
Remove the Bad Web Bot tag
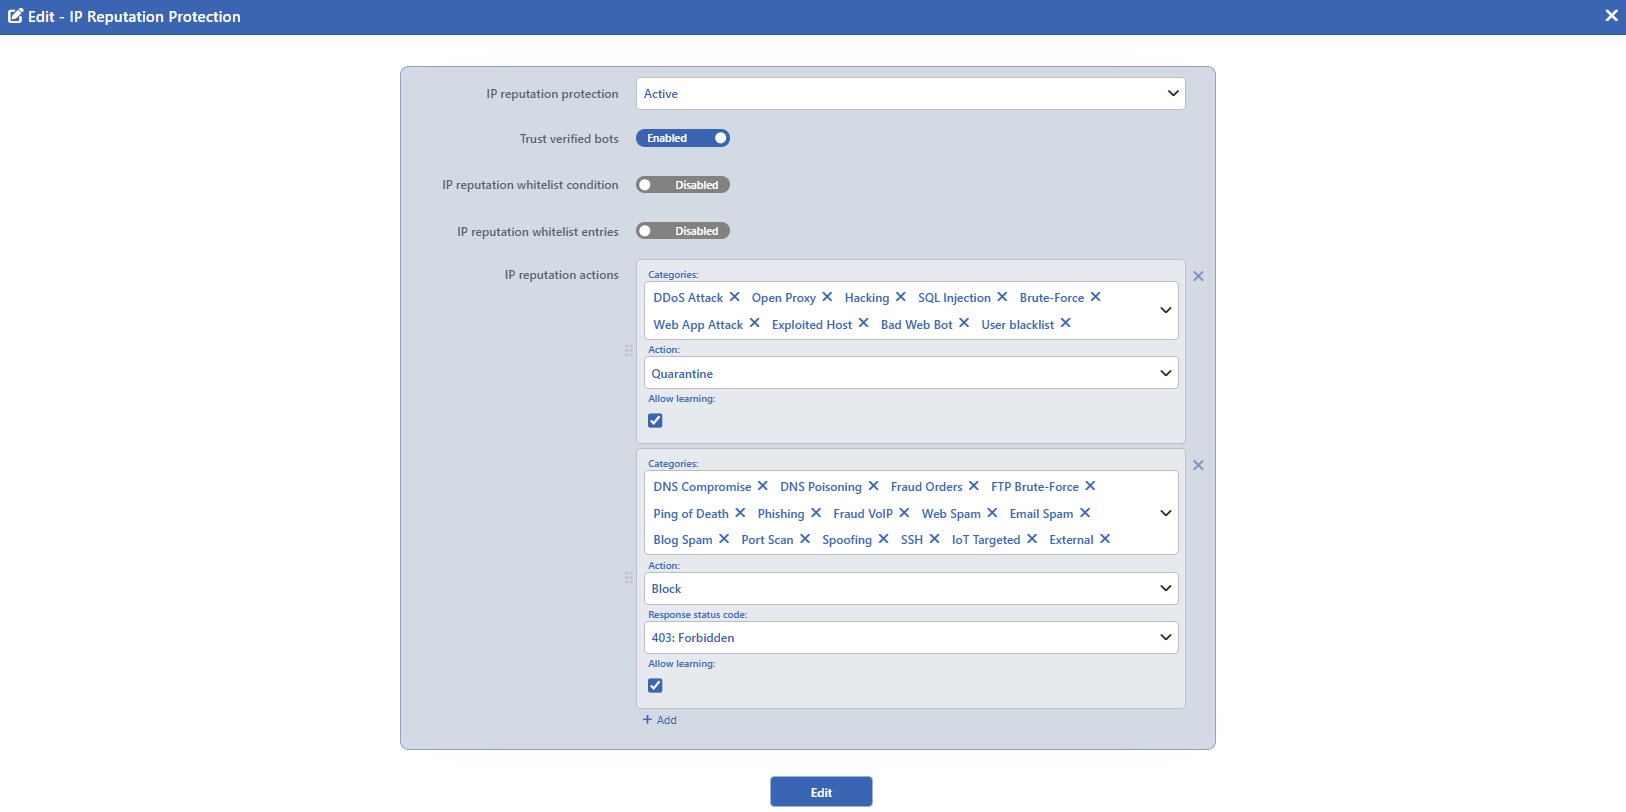click(964, 323)
